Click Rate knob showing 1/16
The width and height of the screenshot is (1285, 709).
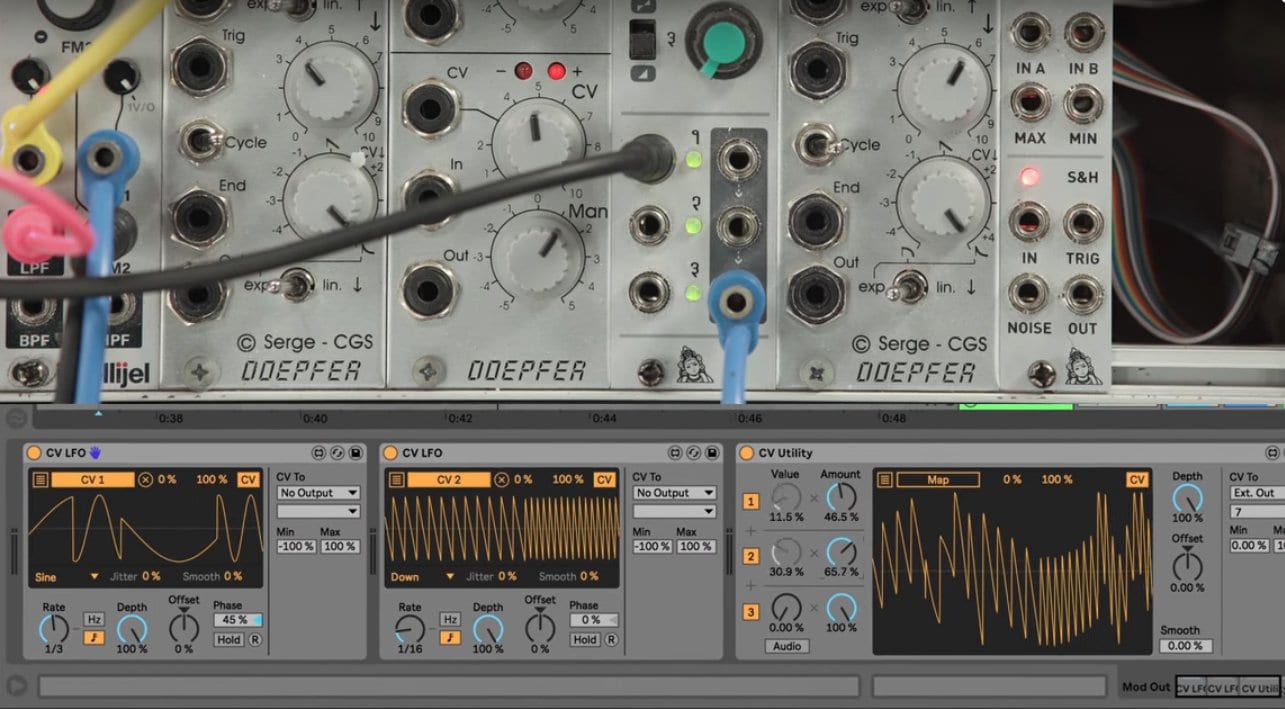410,629
